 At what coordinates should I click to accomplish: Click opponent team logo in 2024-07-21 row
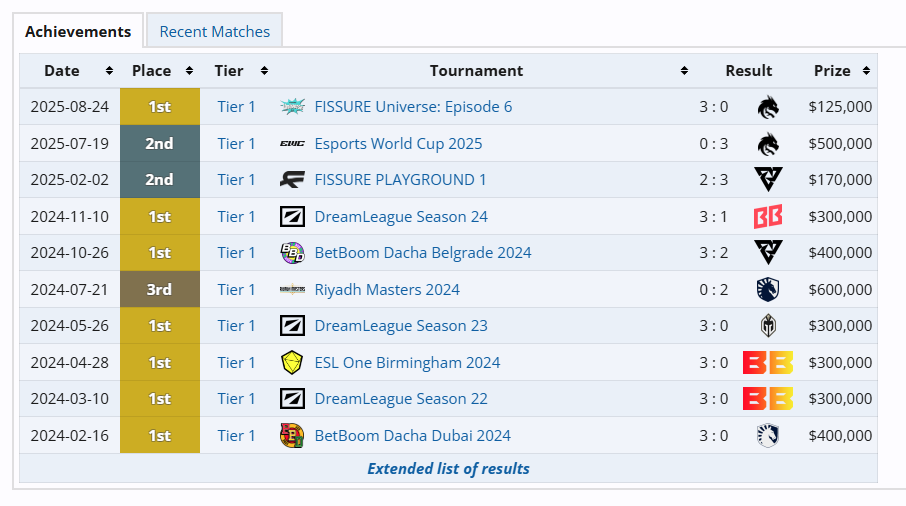tap(768, 290)
